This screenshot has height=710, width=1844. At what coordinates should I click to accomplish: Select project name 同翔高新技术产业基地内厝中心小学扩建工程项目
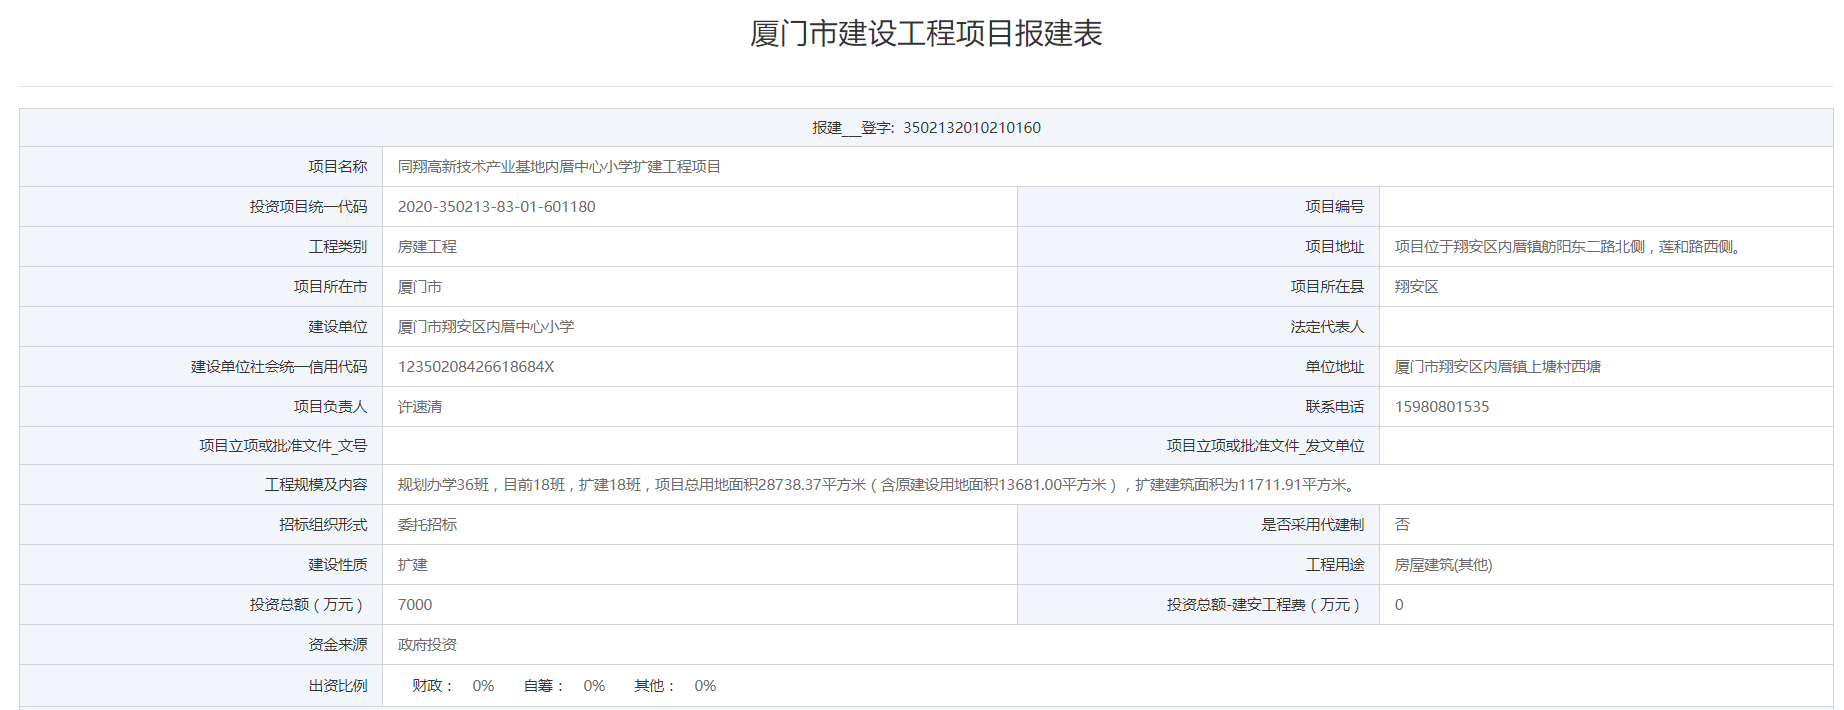tap(559, 167)
